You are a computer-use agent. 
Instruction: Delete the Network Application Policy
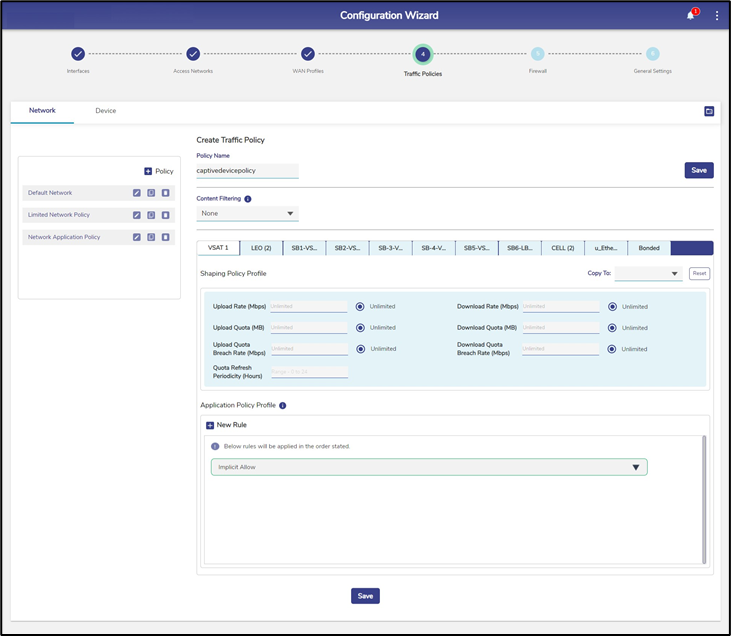click(x=166, y=237)
